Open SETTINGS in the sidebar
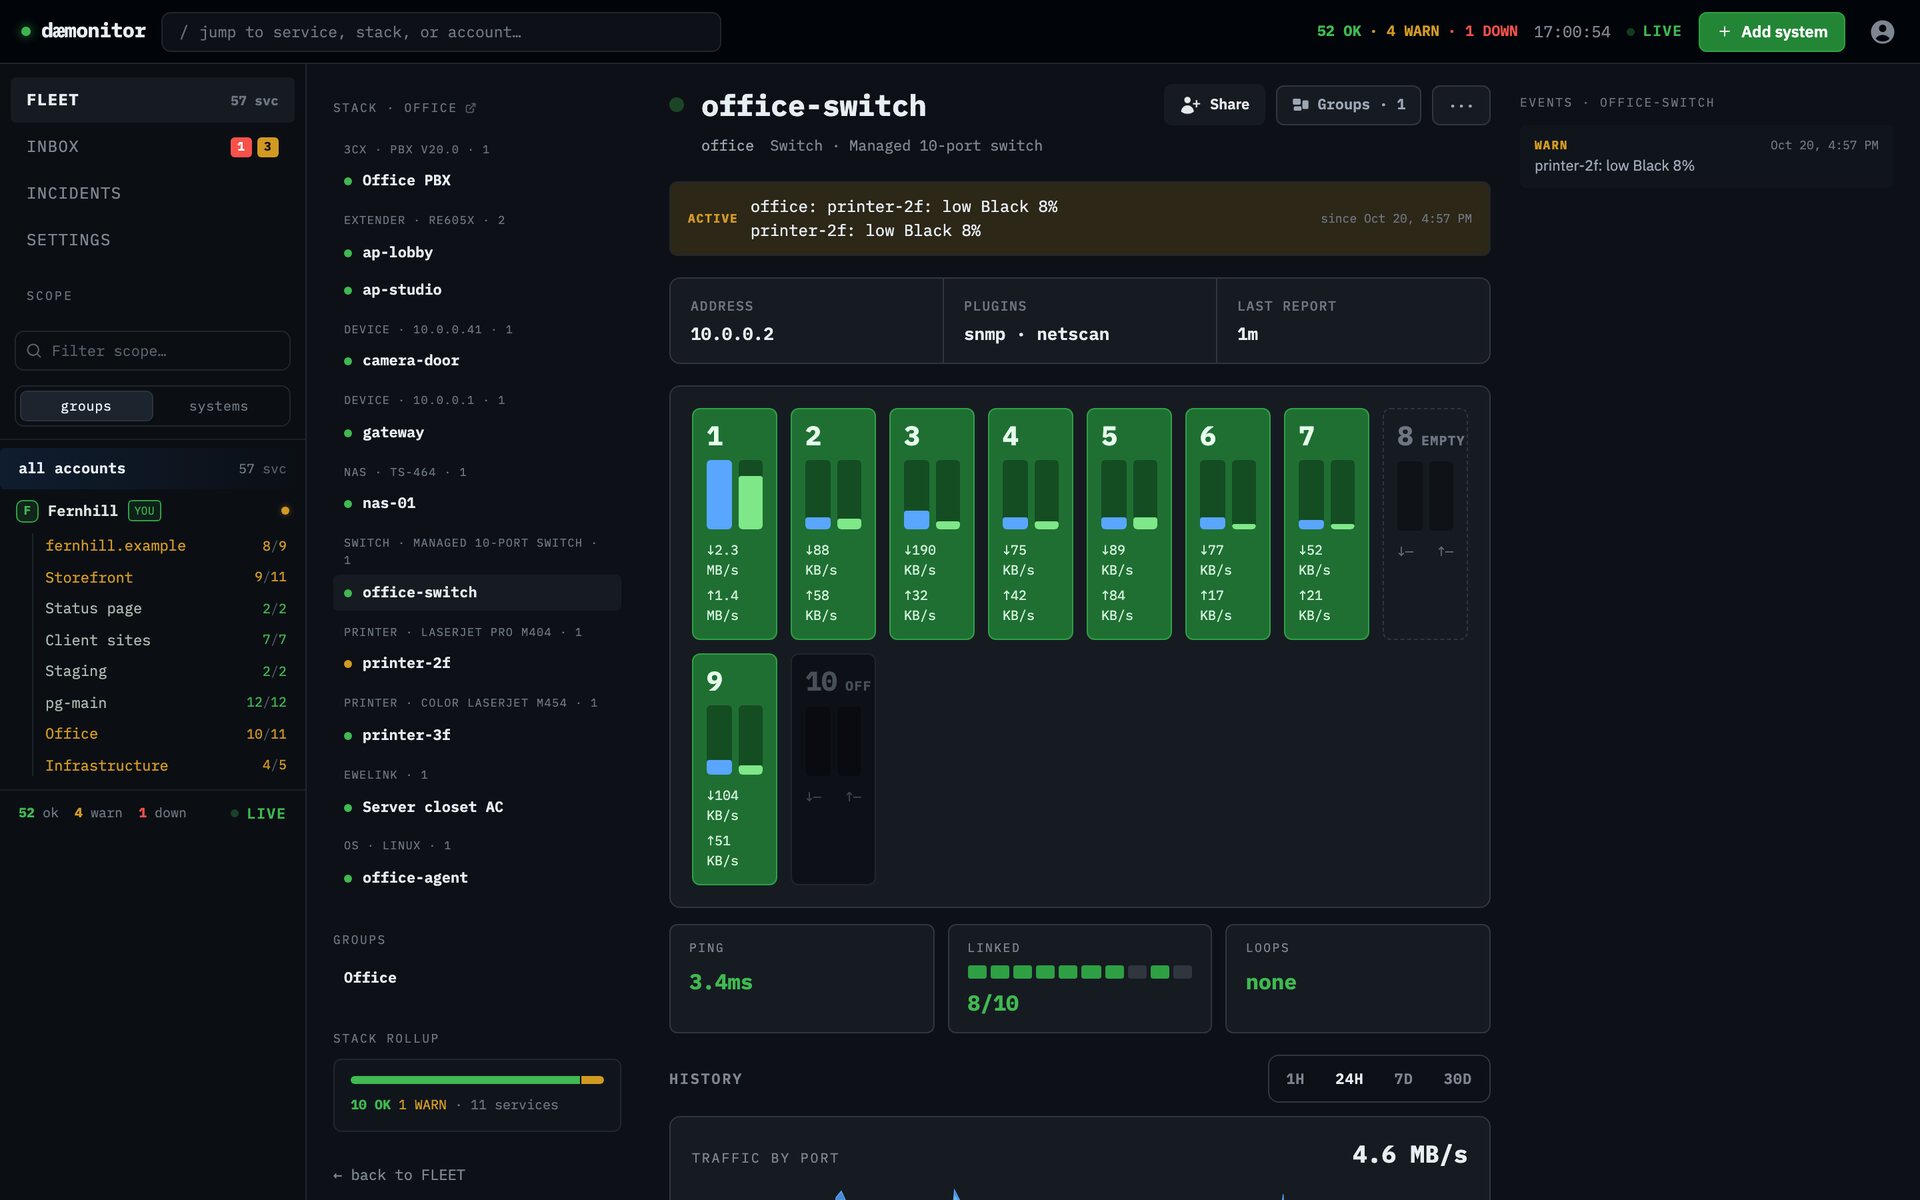 coord(152,240)
